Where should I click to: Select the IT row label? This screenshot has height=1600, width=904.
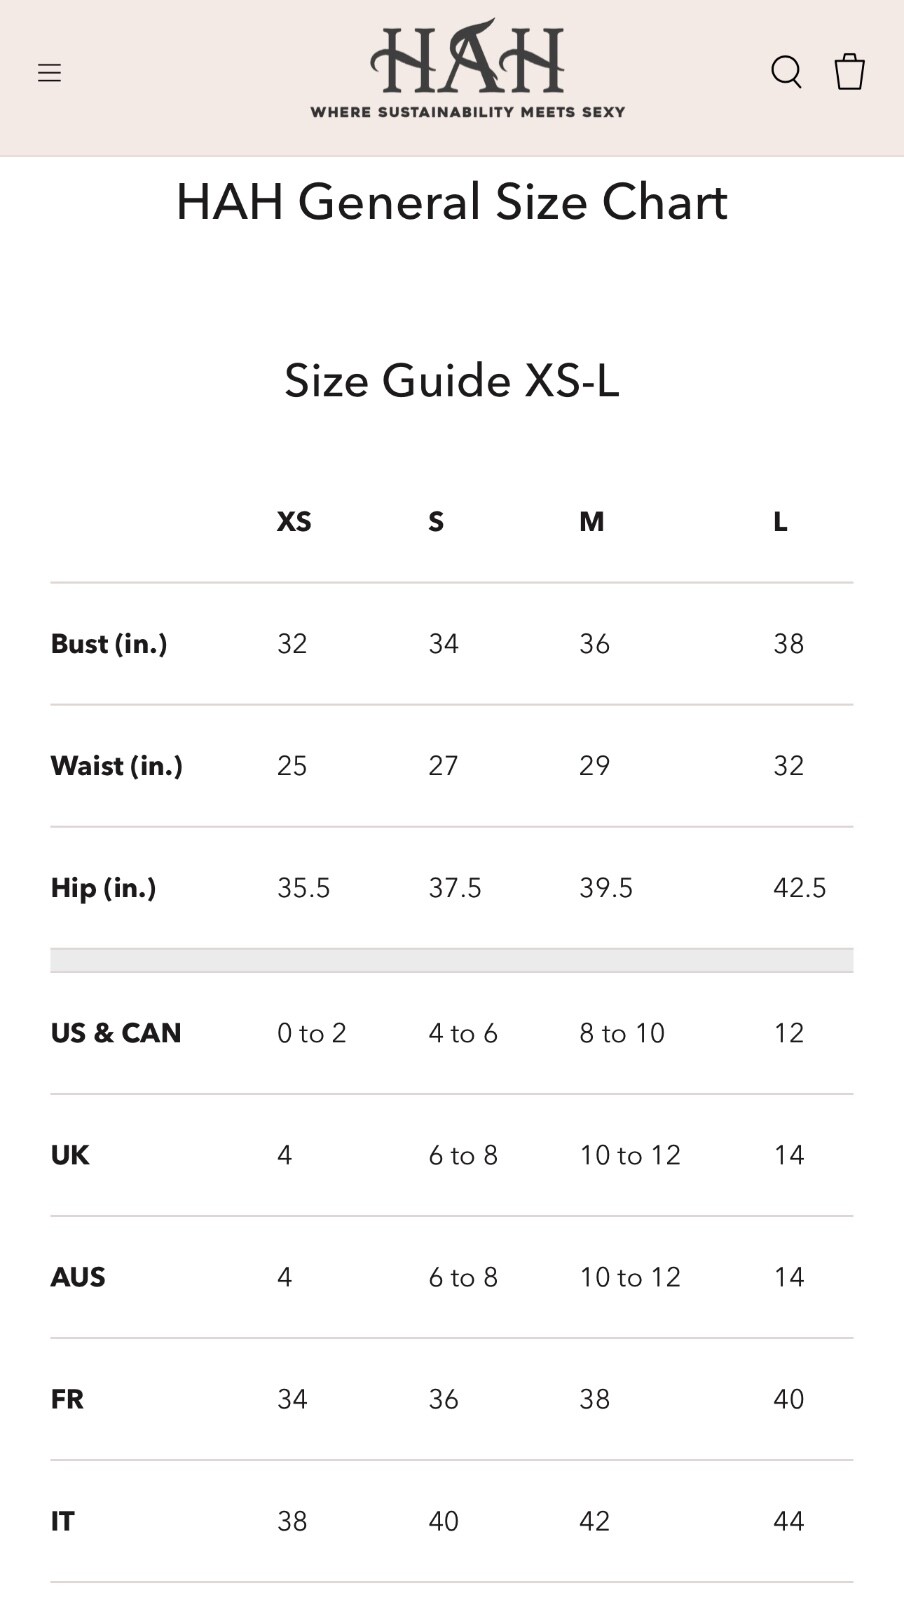coord(62,1521)
